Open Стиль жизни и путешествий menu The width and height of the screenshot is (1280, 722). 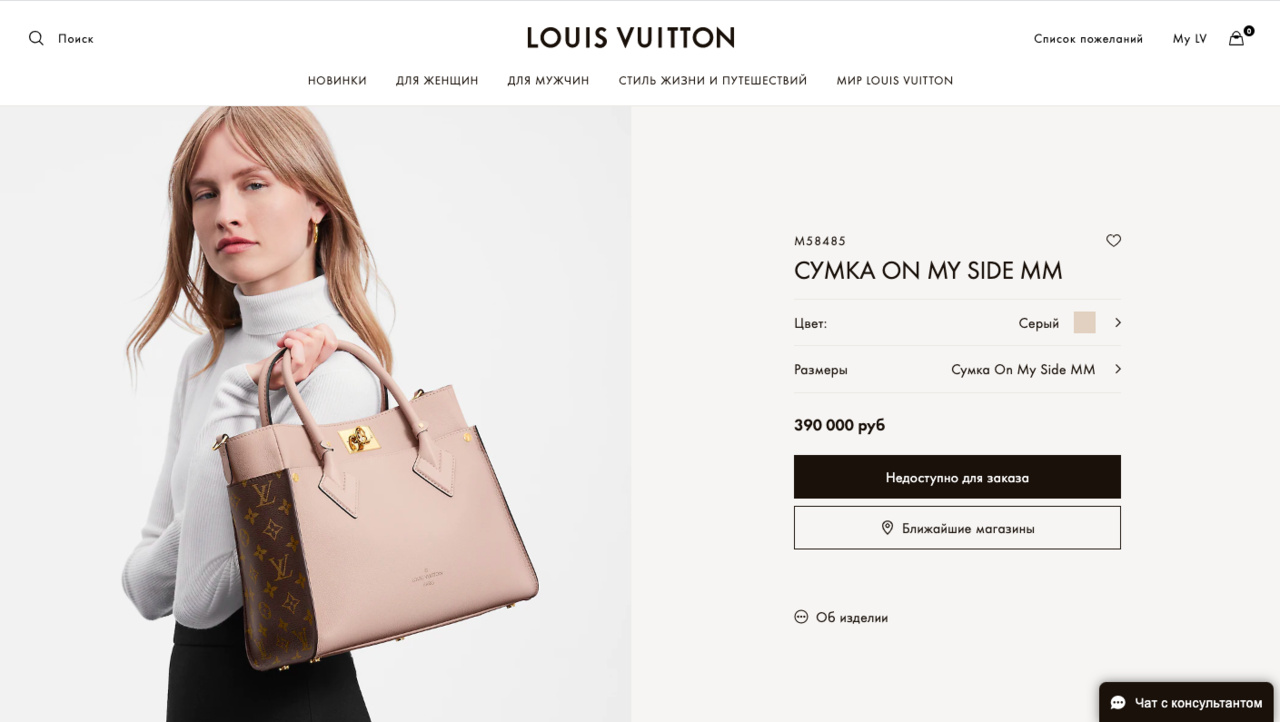tap(713, 80)
